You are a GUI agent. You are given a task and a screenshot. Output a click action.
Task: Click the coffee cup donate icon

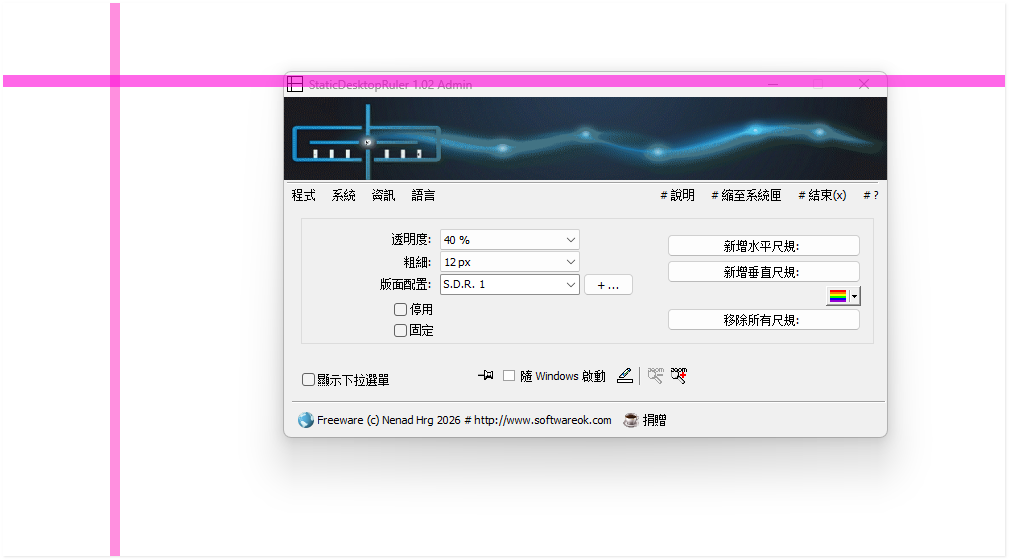tap(631, 420)
